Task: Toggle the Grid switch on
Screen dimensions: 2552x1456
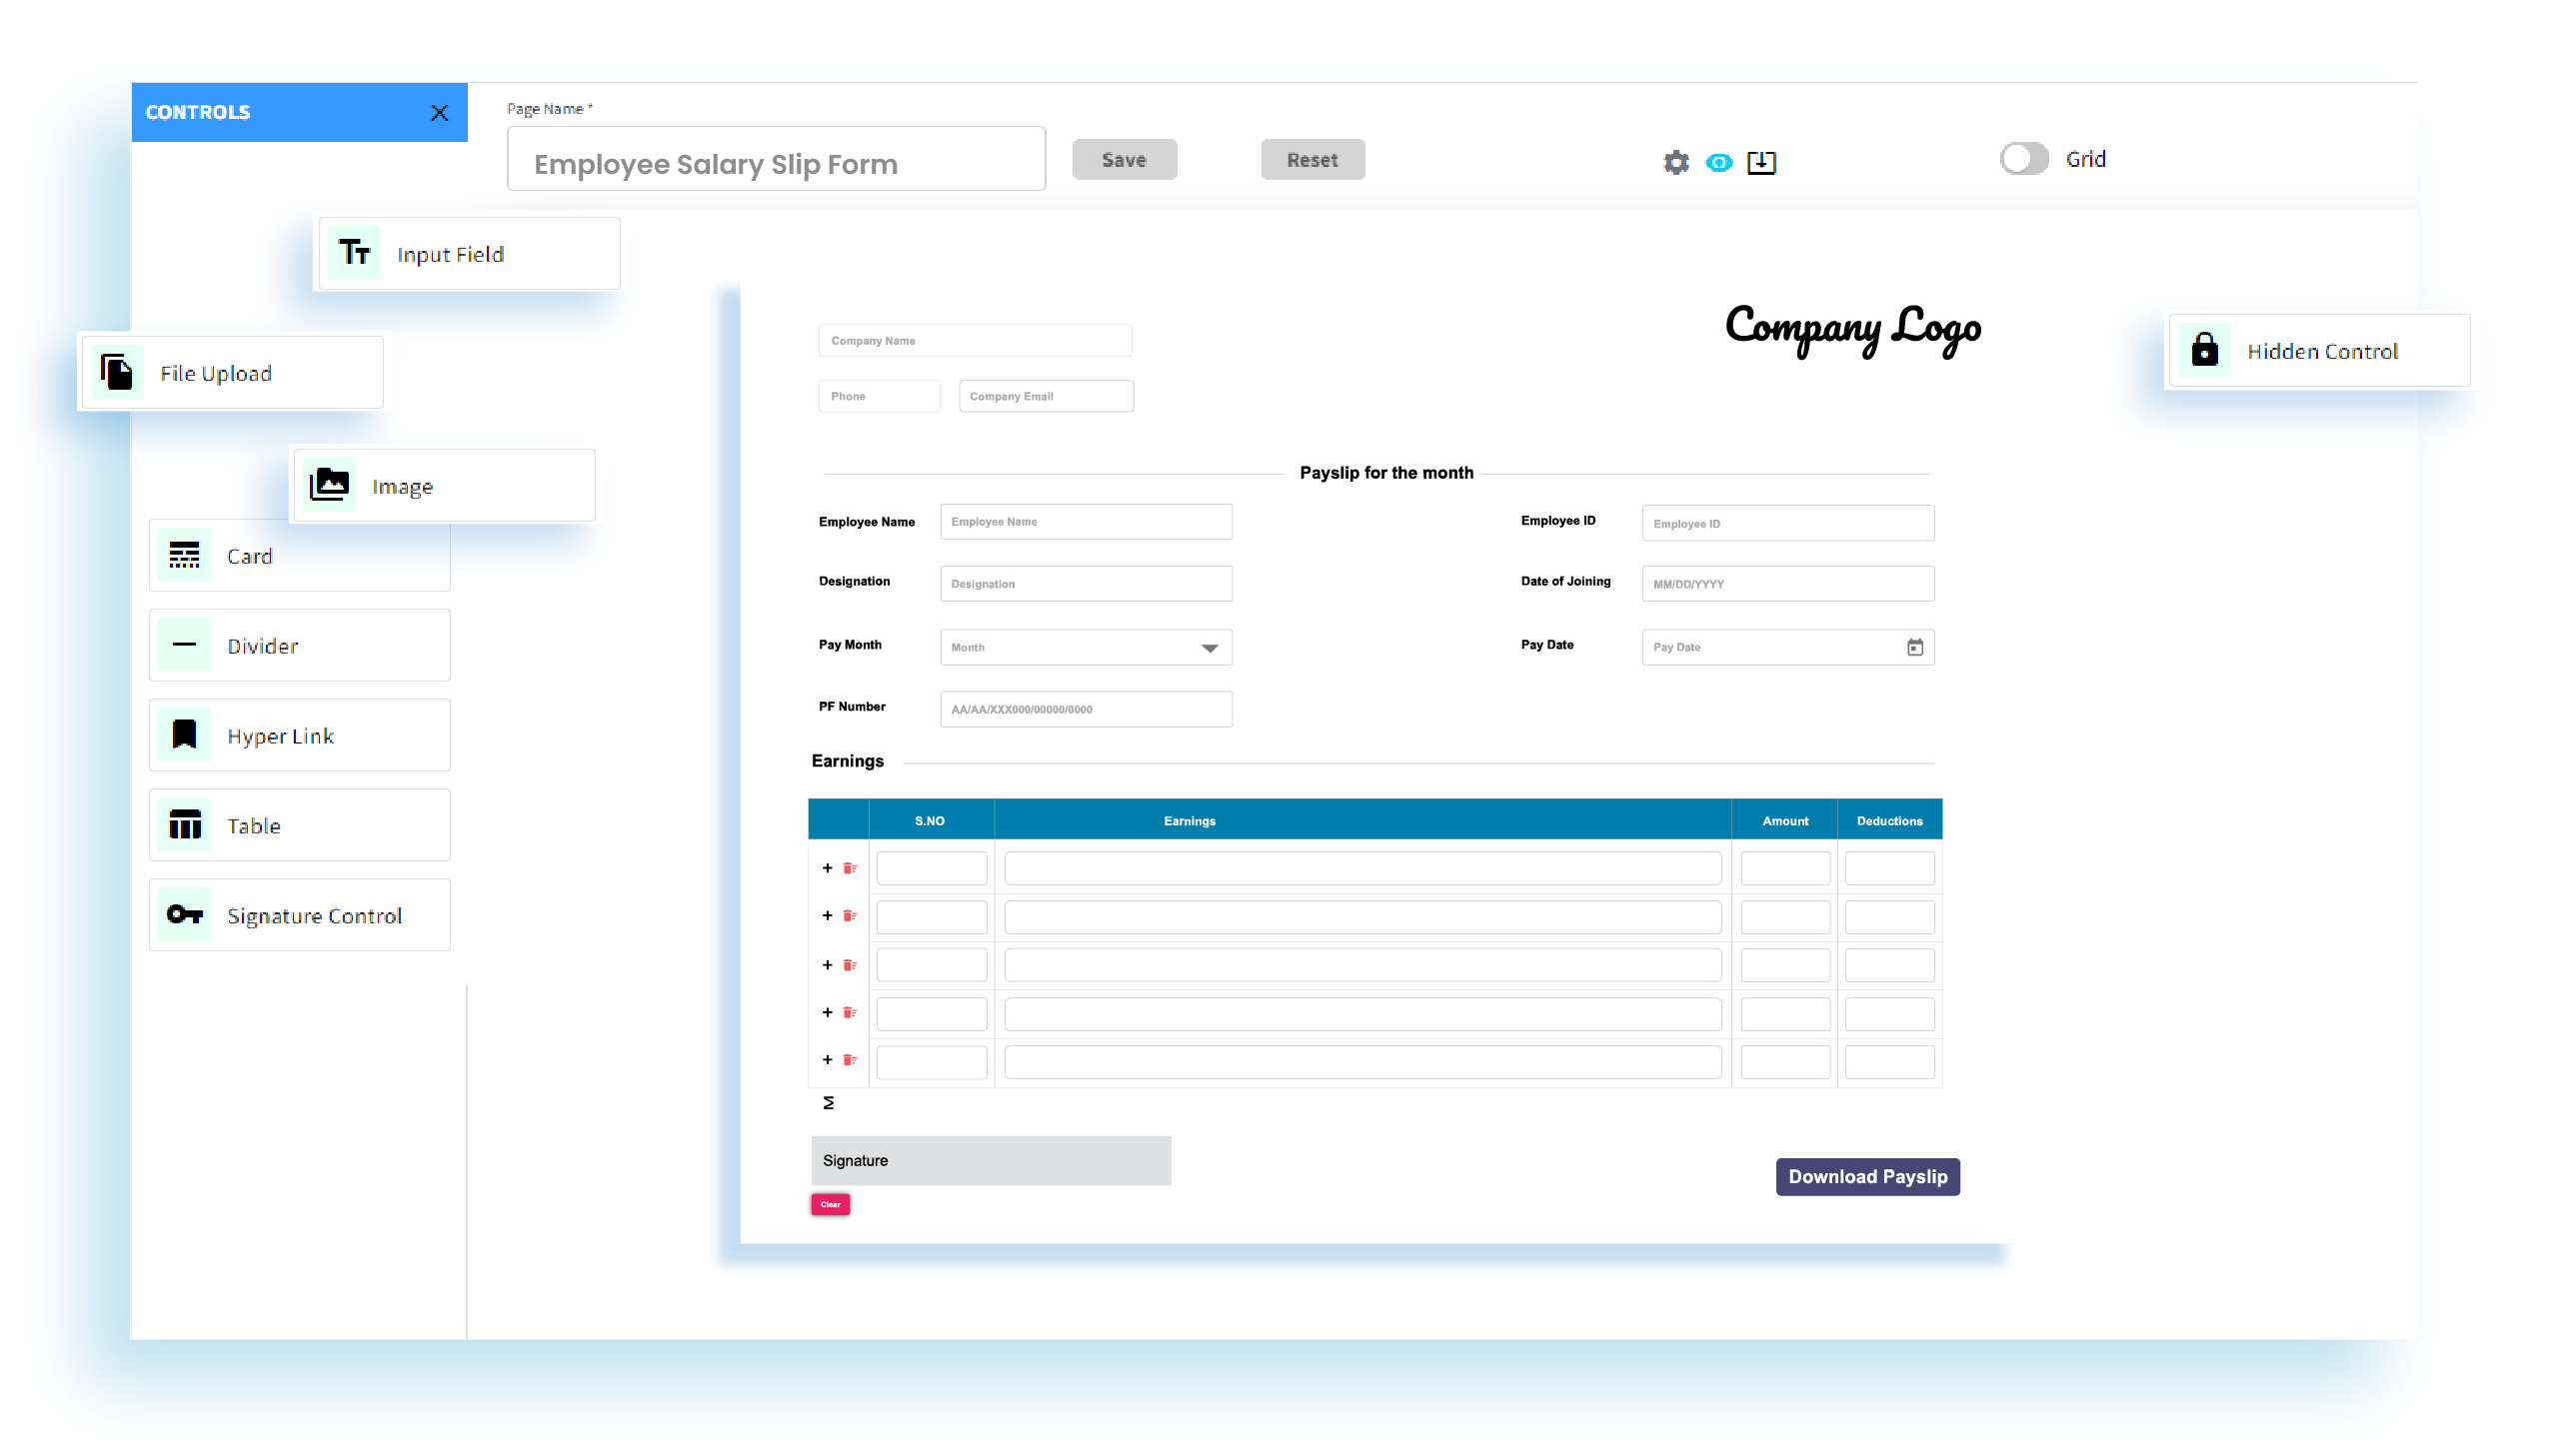Action: 2024,160
